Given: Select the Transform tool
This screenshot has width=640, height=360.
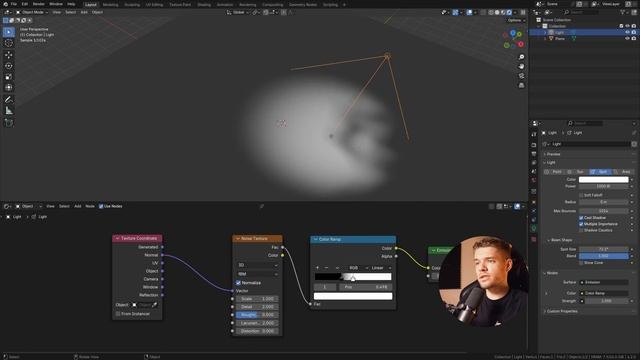Looking at the screenshot, I should [9, 87].
